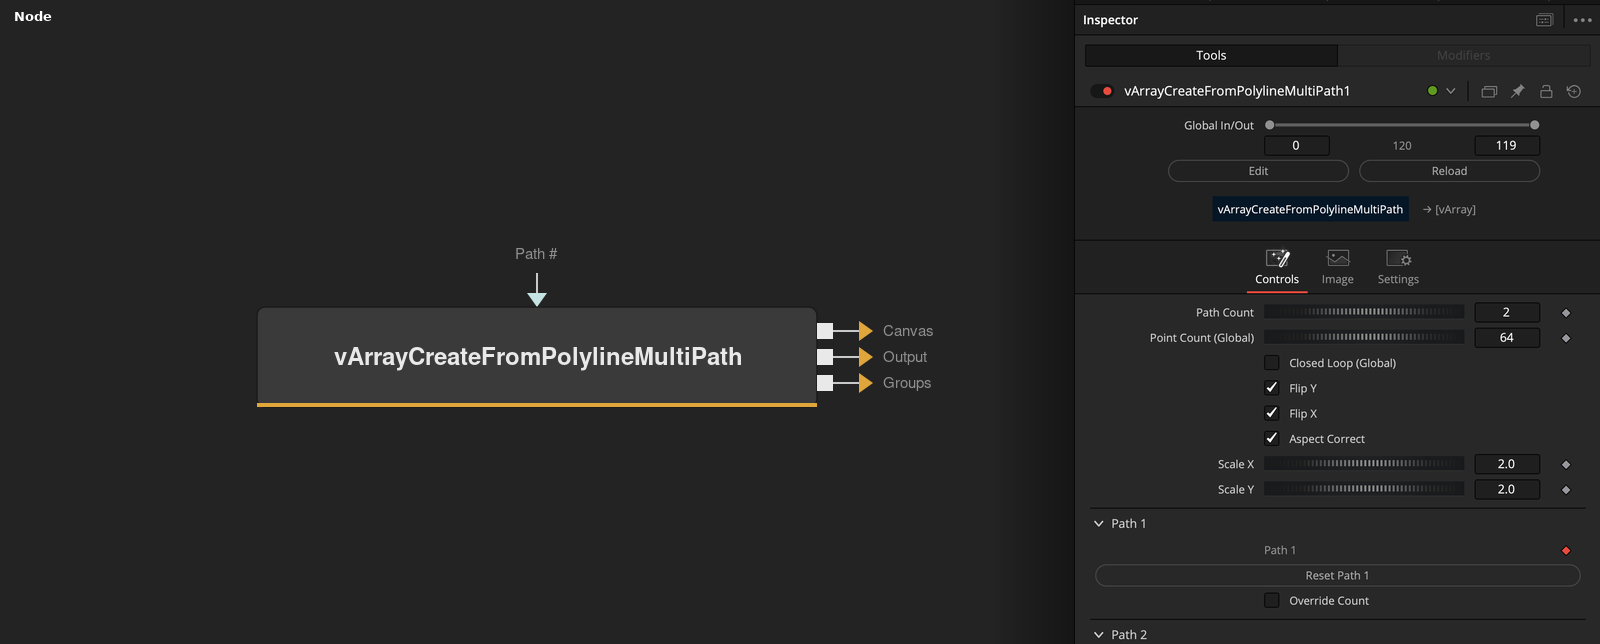Open the Controls tab
The image size is (1600, 644).
[x=1277, y=268]
